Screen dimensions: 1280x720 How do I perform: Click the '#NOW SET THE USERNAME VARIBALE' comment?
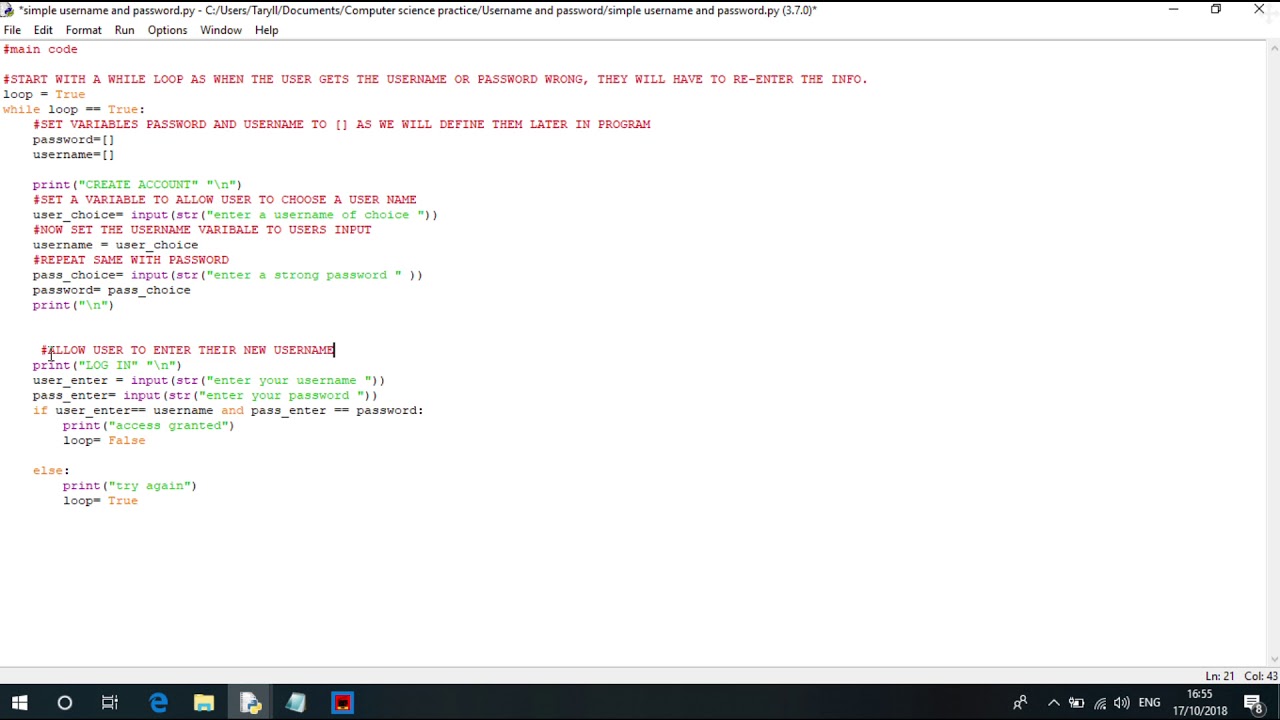click(202, 230)
